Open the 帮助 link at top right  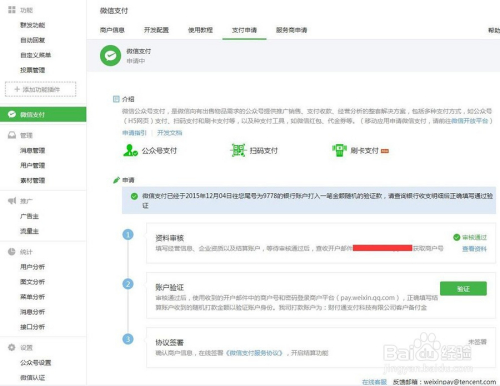click(494, 30)
